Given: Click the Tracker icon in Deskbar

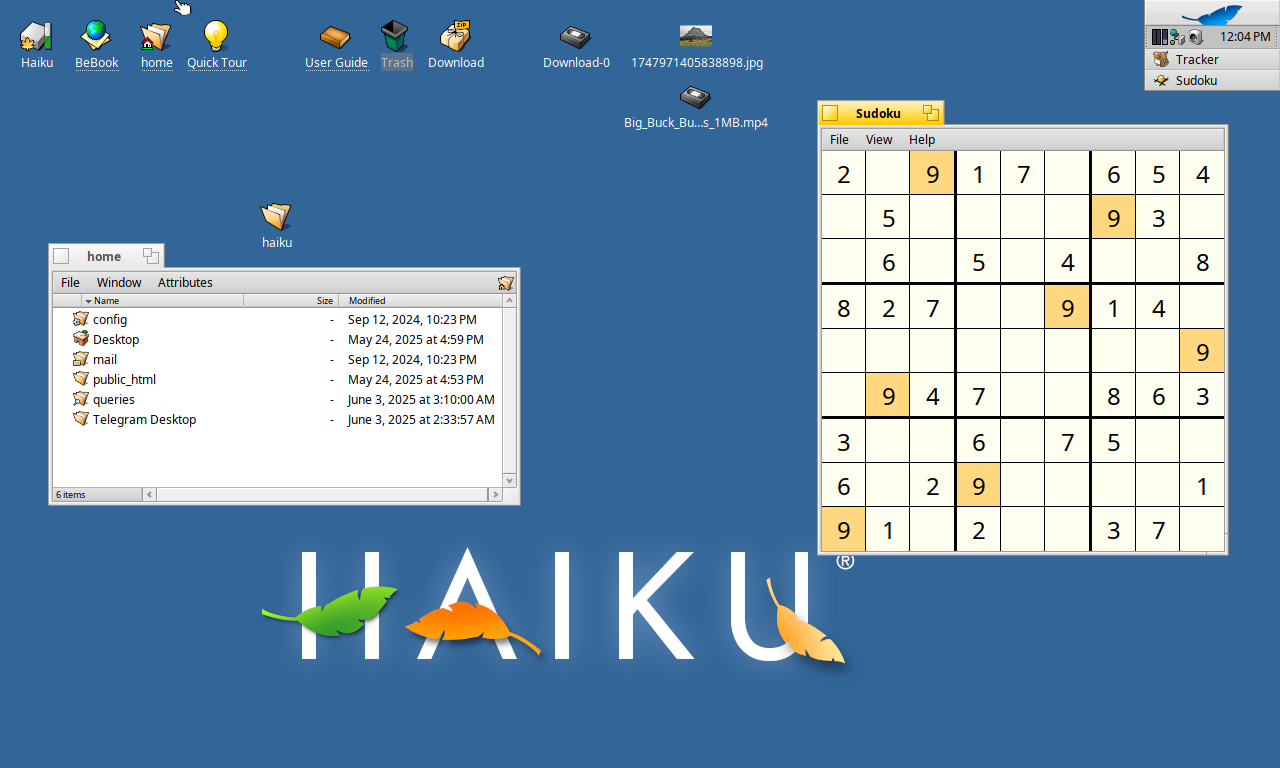Looking at the screenshot, I should (x=1162, y=59).
